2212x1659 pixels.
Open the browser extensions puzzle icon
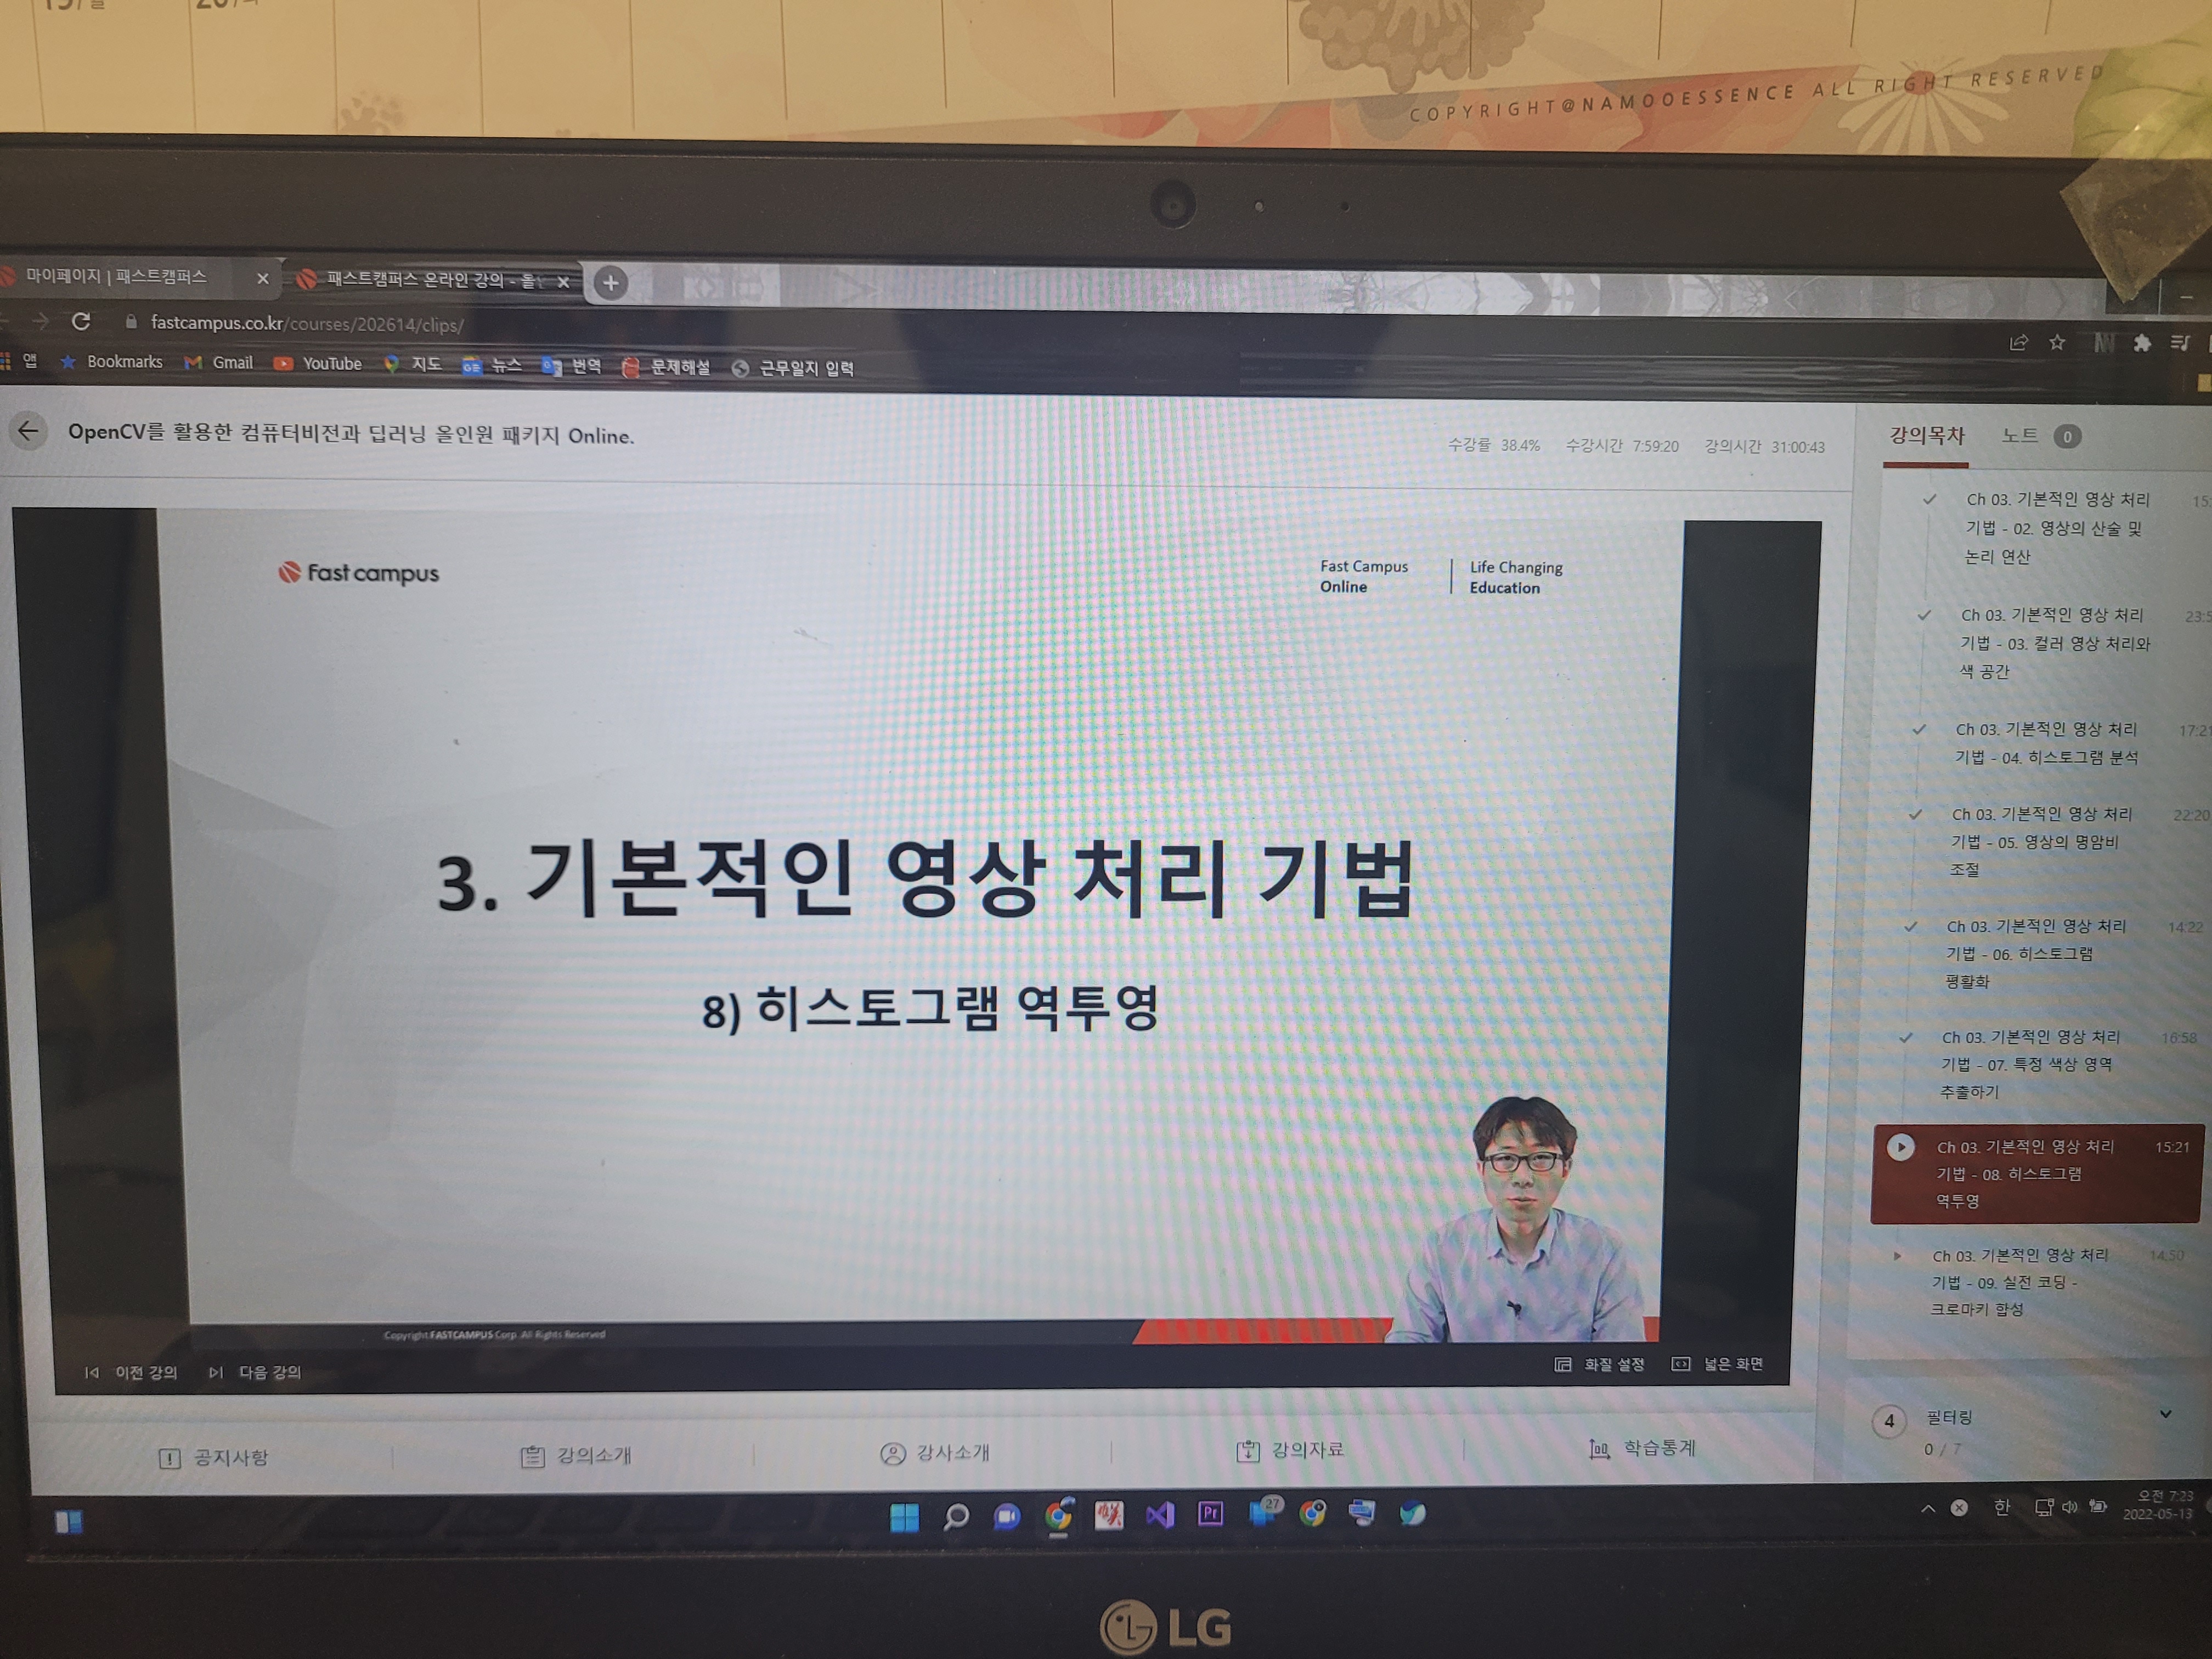click(2141, 344)
